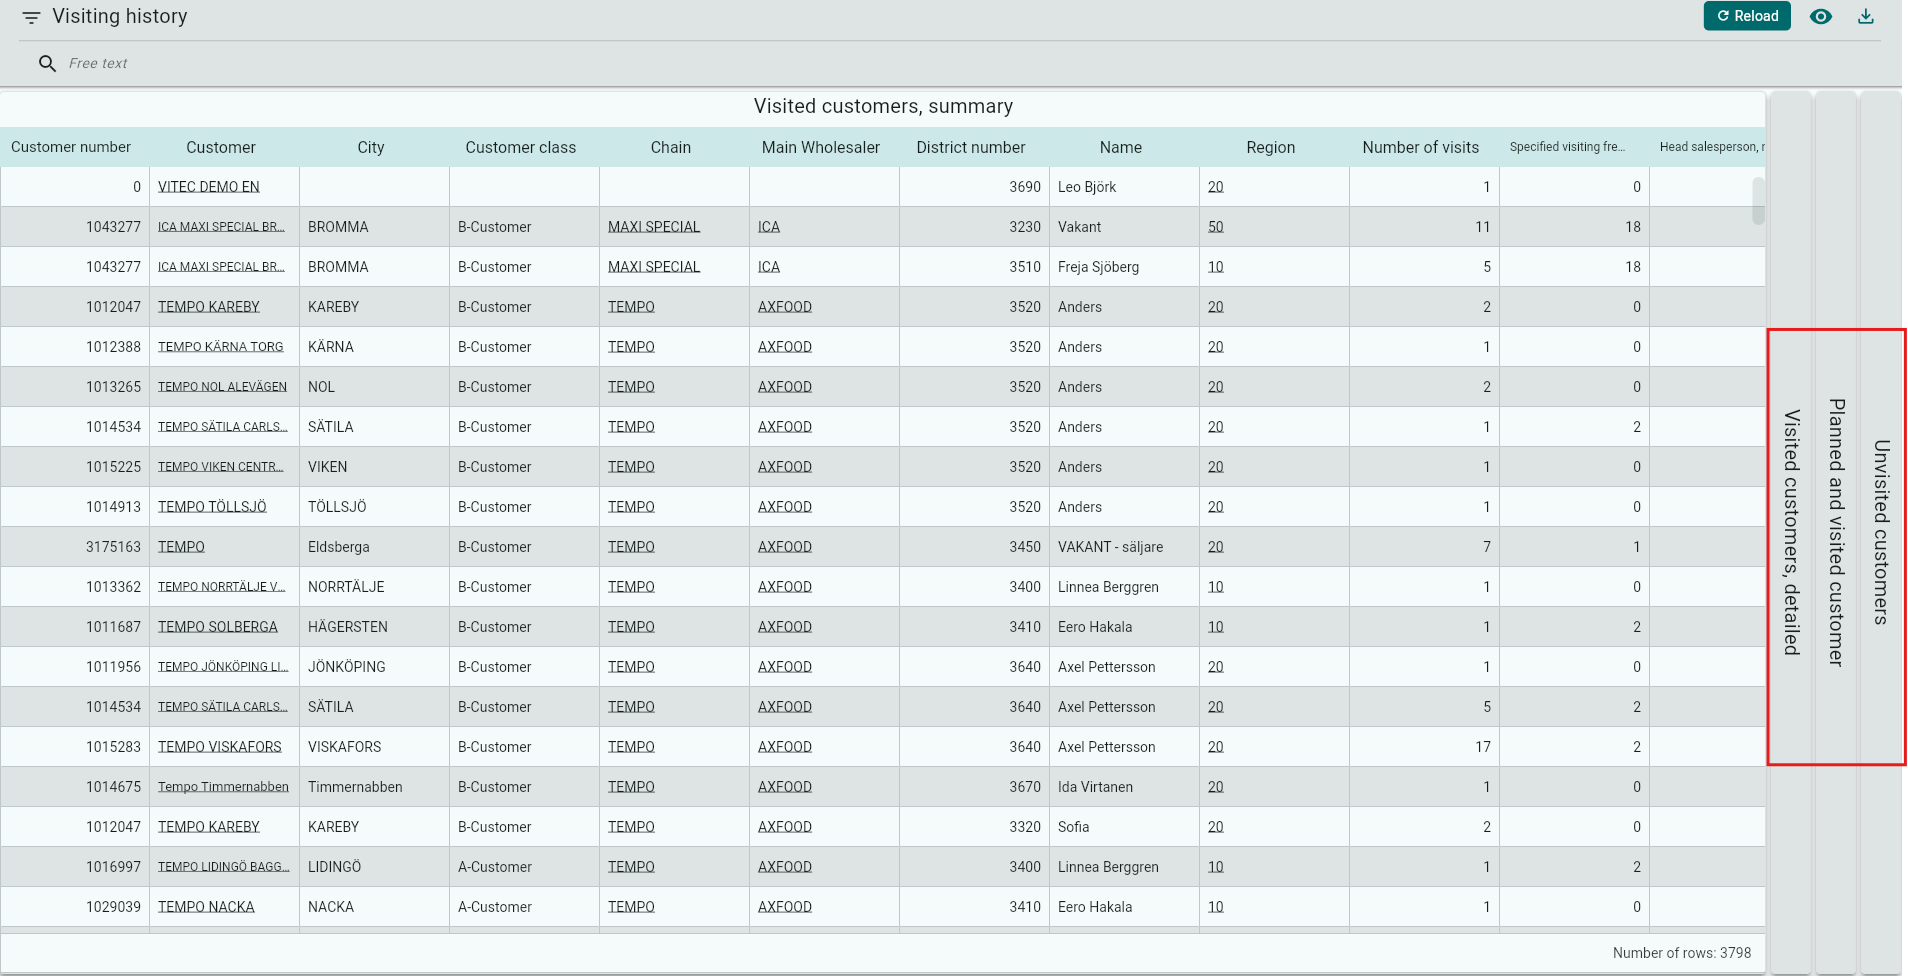Open TEMPO LIDINGÖ BAGG... customer link
1908x976 pixels.
point(224,867)
